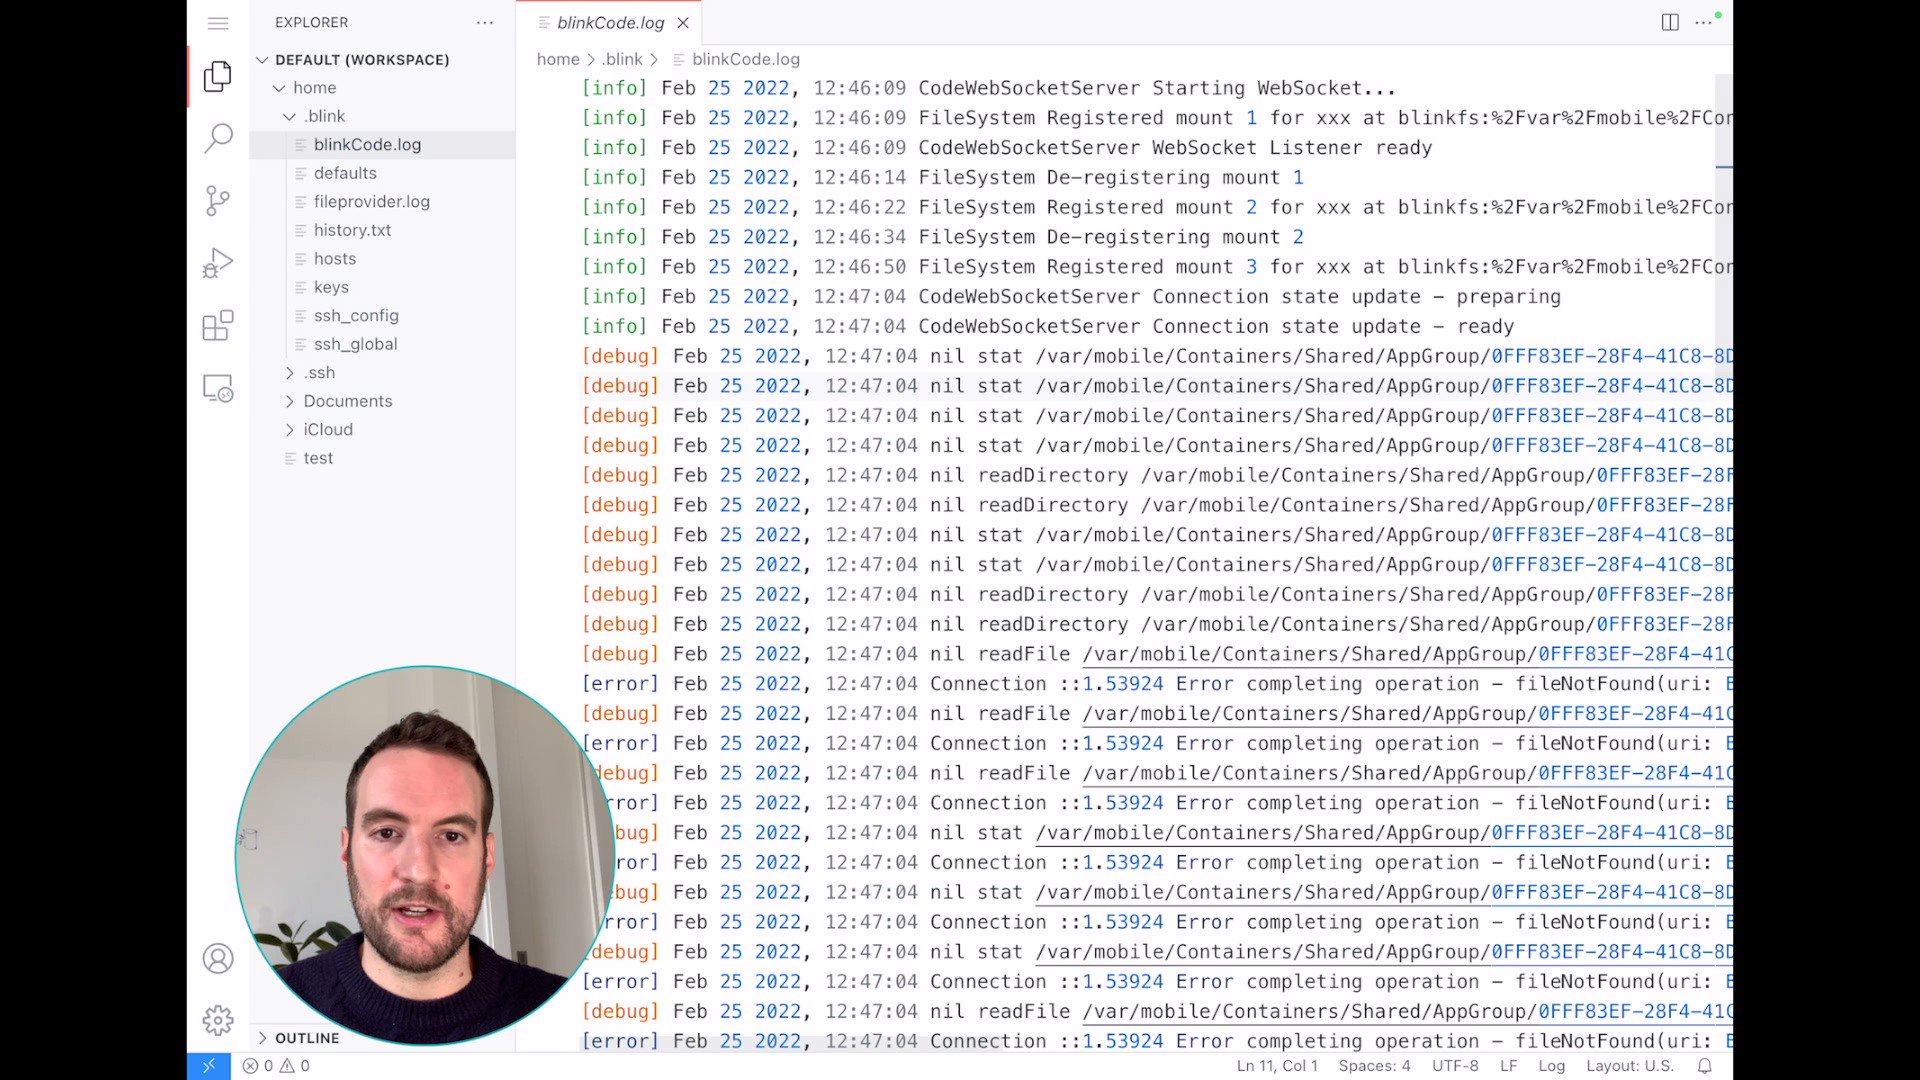Click Spaces: 4 indentation setting
The height and width of the screenshot is (1080, 1920).
coord(1374,1066)
